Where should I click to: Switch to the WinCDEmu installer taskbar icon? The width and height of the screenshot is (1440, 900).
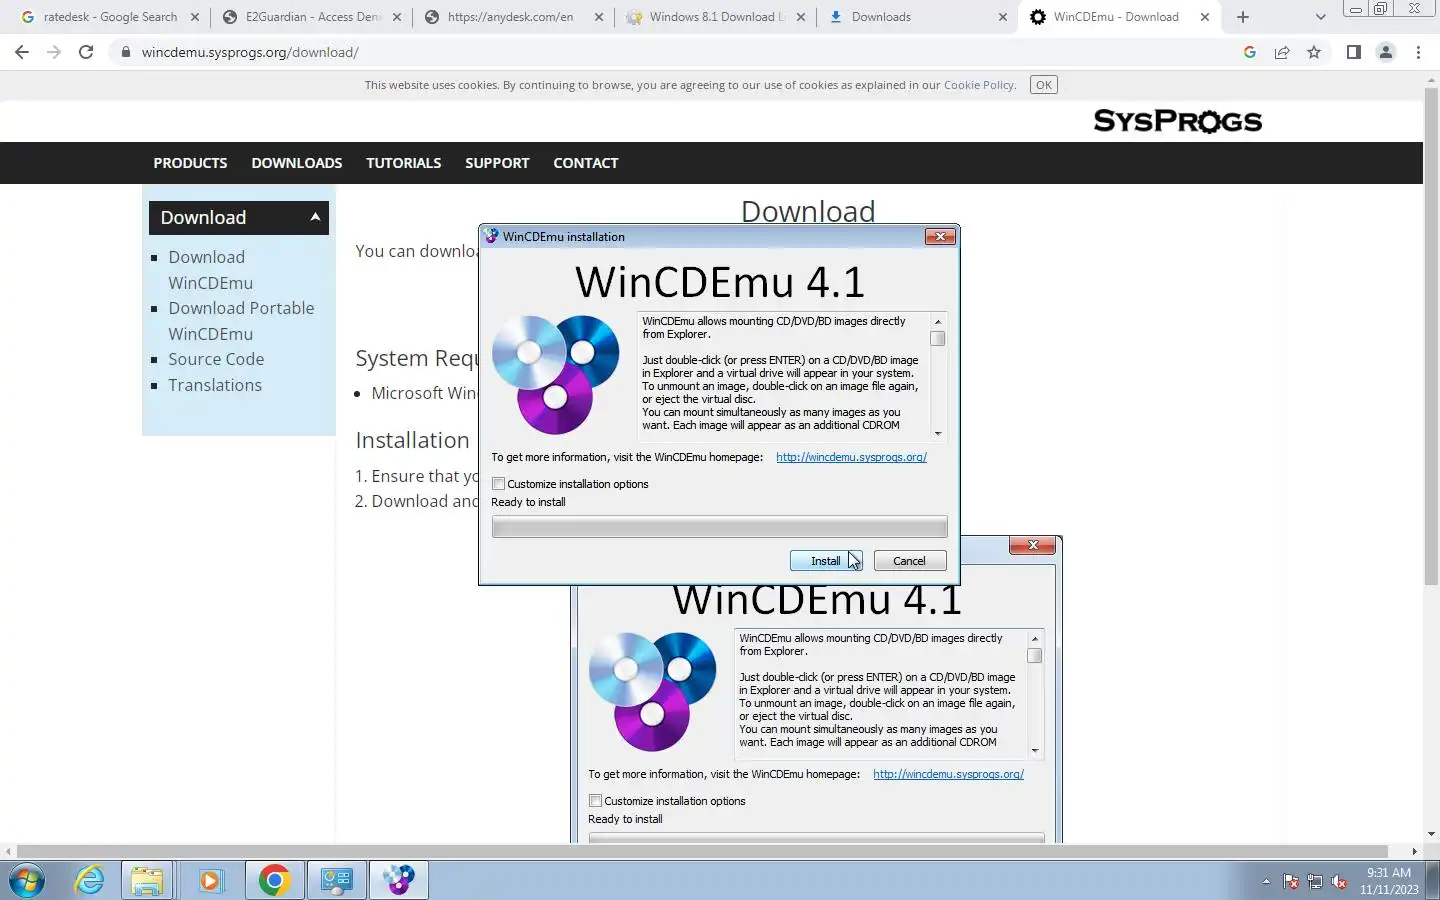399,881
